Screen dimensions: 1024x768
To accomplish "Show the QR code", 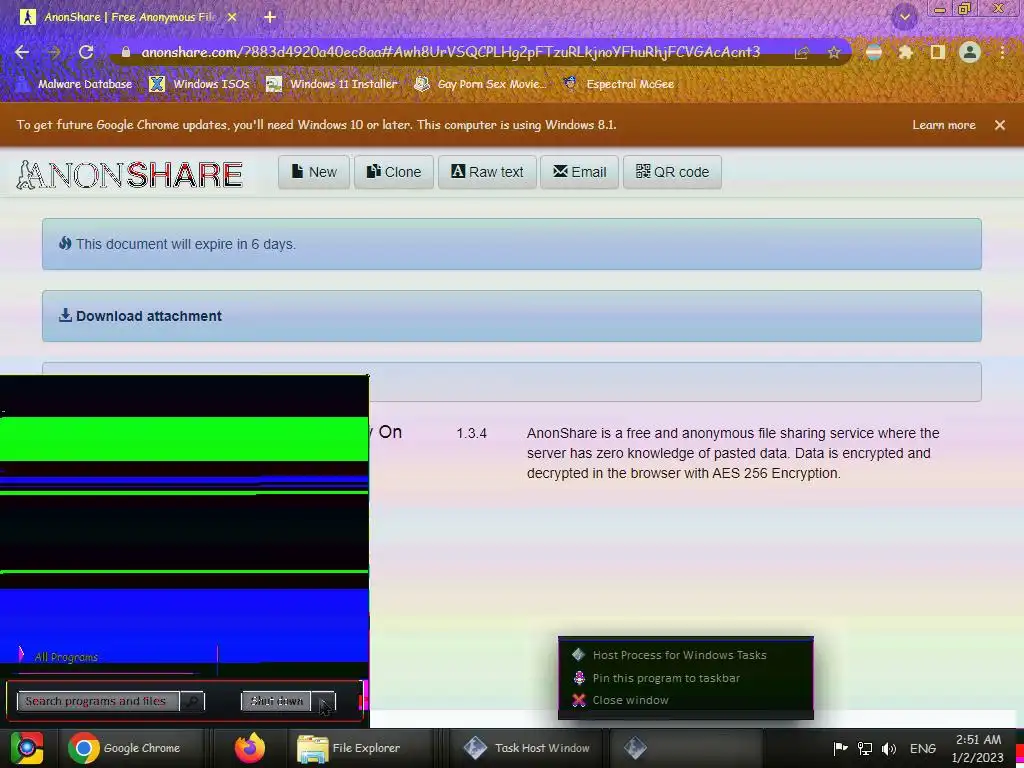I will (672, 172).
